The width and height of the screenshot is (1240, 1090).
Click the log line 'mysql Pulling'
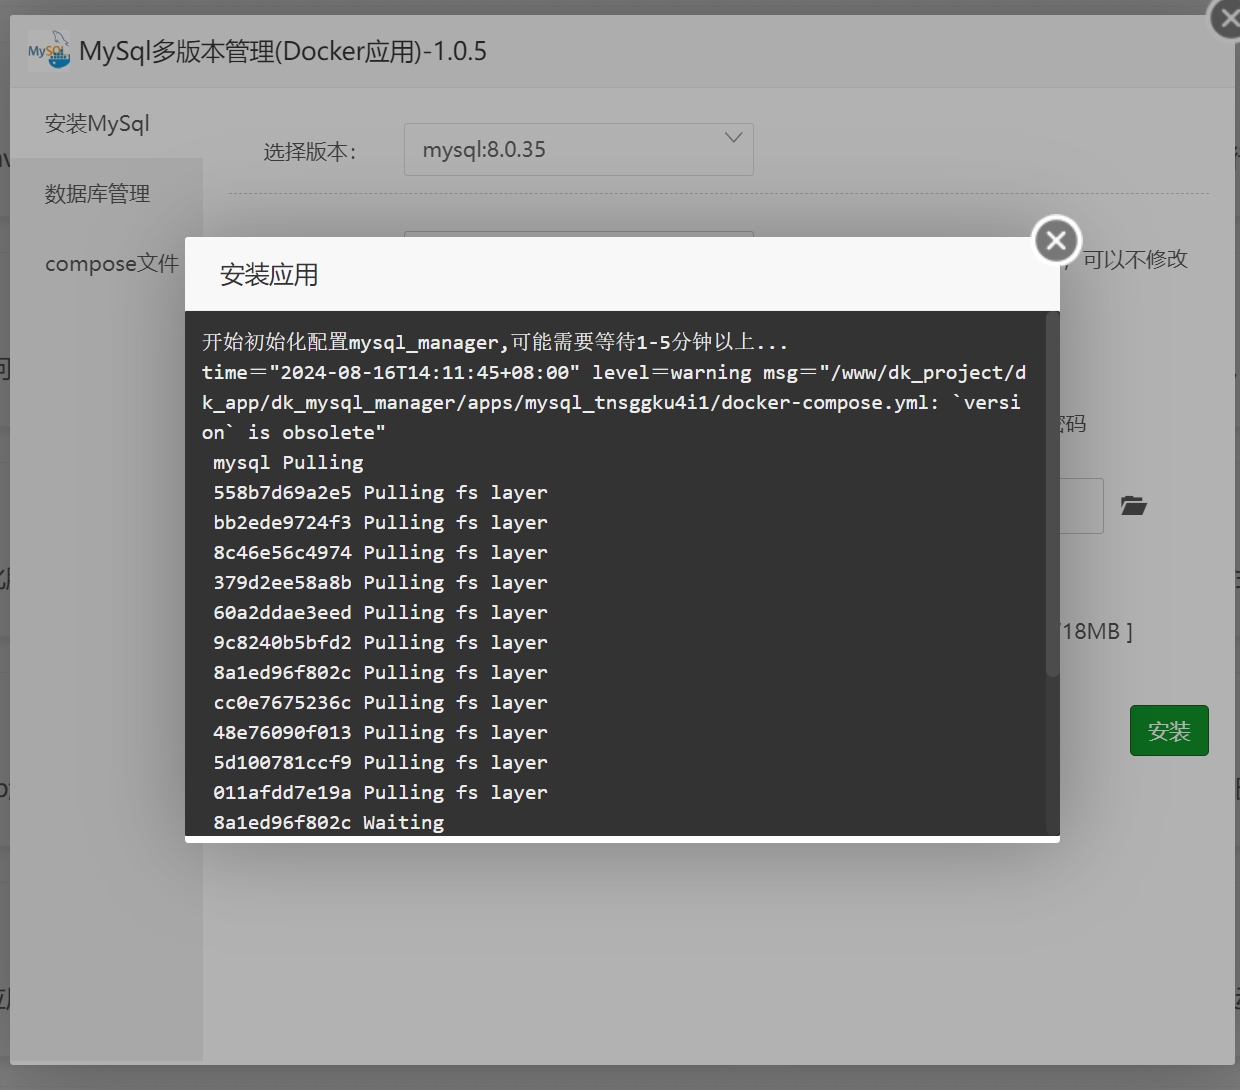[288, 462]
